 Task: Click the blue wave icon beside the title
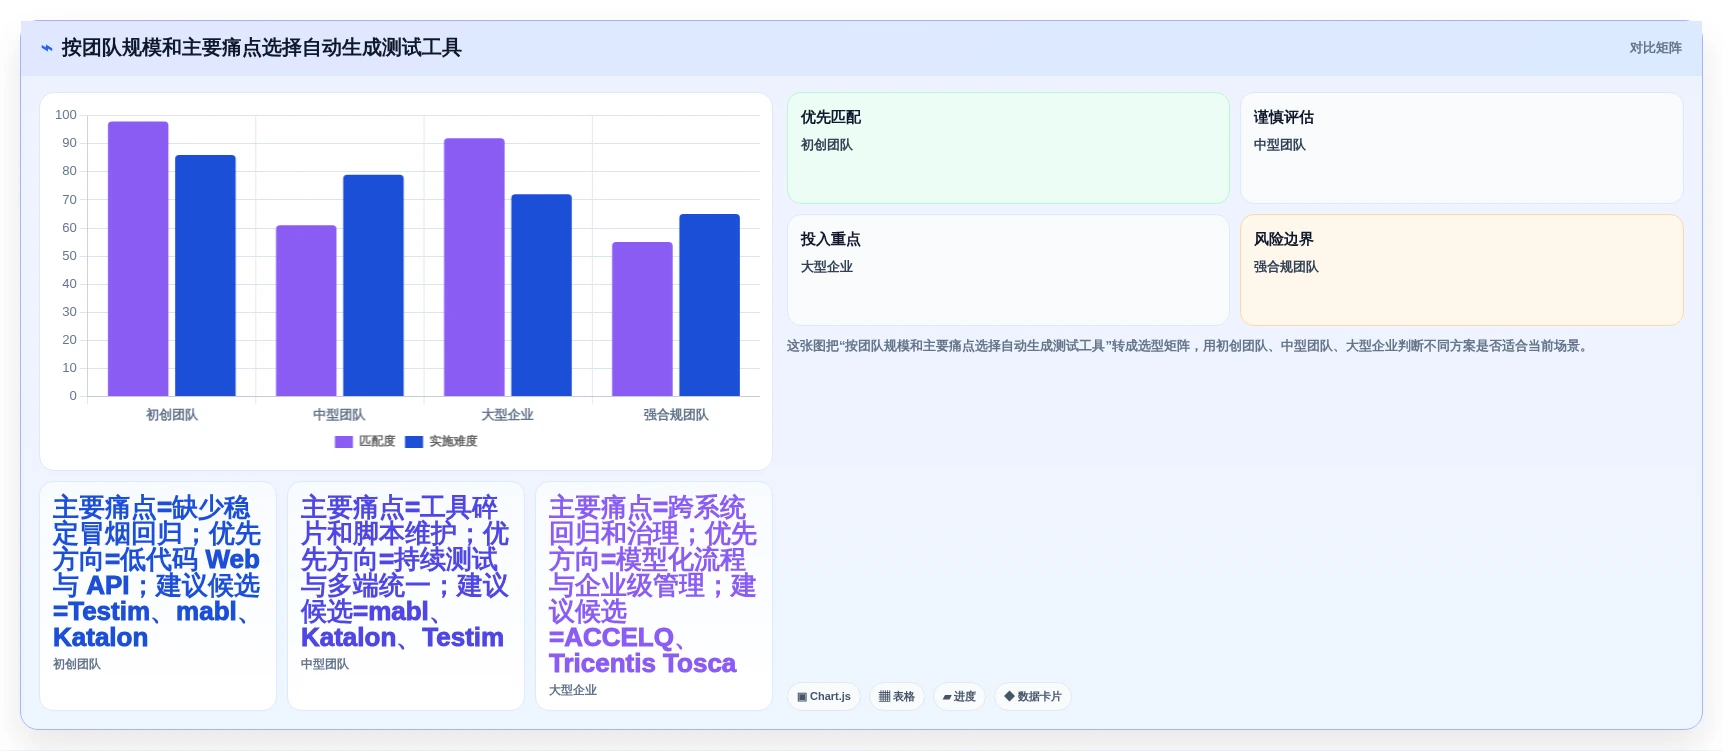[46, 48]
